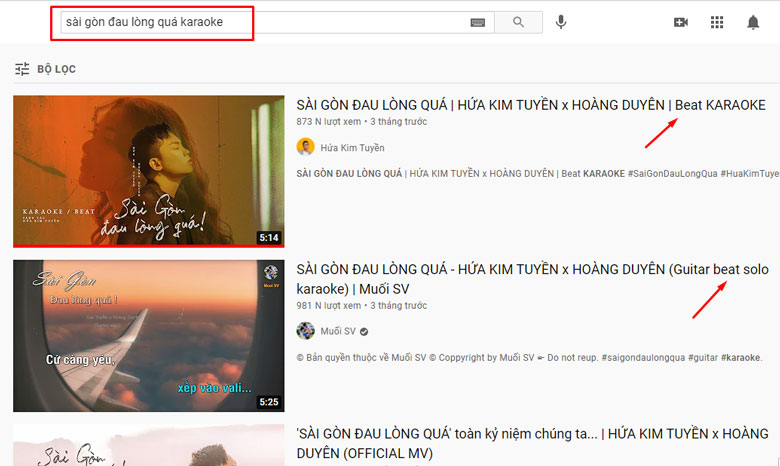Open the Muối SV channel name
The height and width of the screenshot is (466, 780).
coord(338,331)
